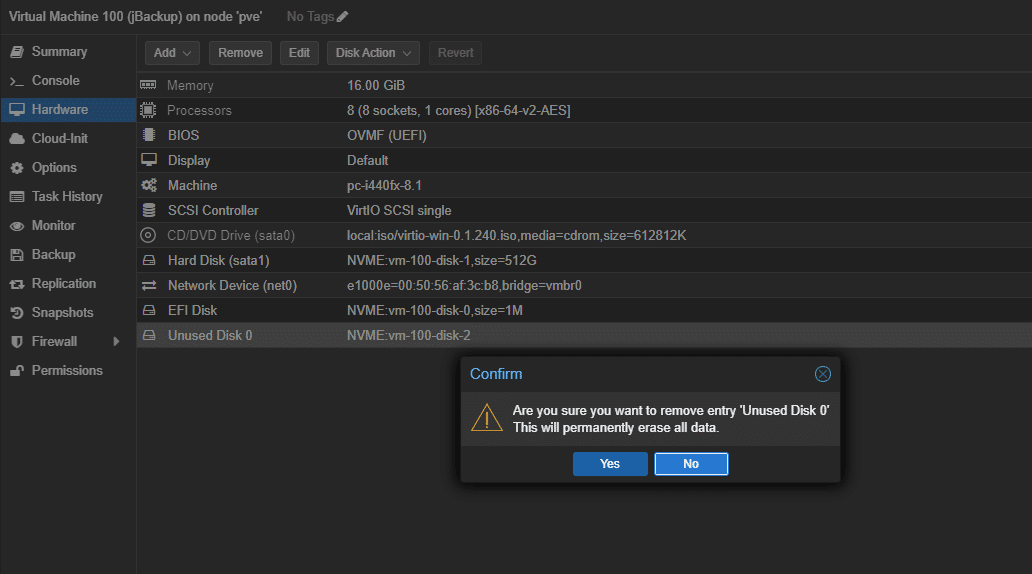Select the Processors row label

click(199, 111)
